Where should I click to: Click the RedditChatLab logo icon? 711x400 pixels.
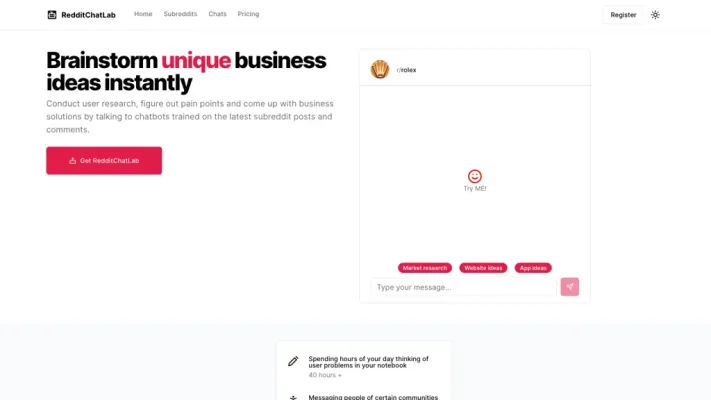click(52, 15)
